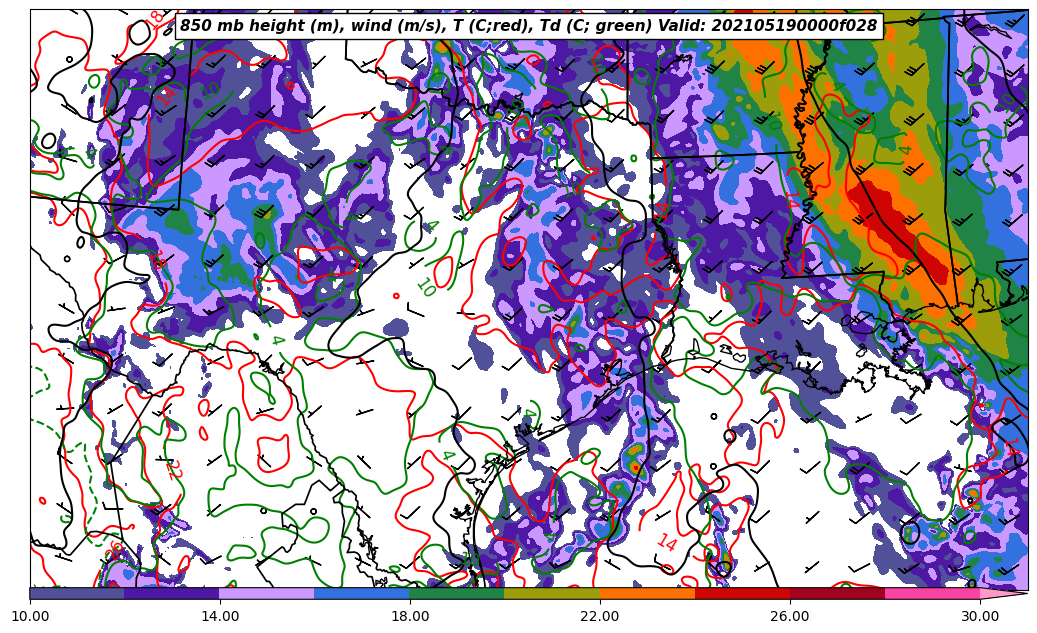Image resolution: width=1037 pixels, height=633 pixels.
Task: Select the lavender colorbar segment
Action: click(x=266, y=593)
